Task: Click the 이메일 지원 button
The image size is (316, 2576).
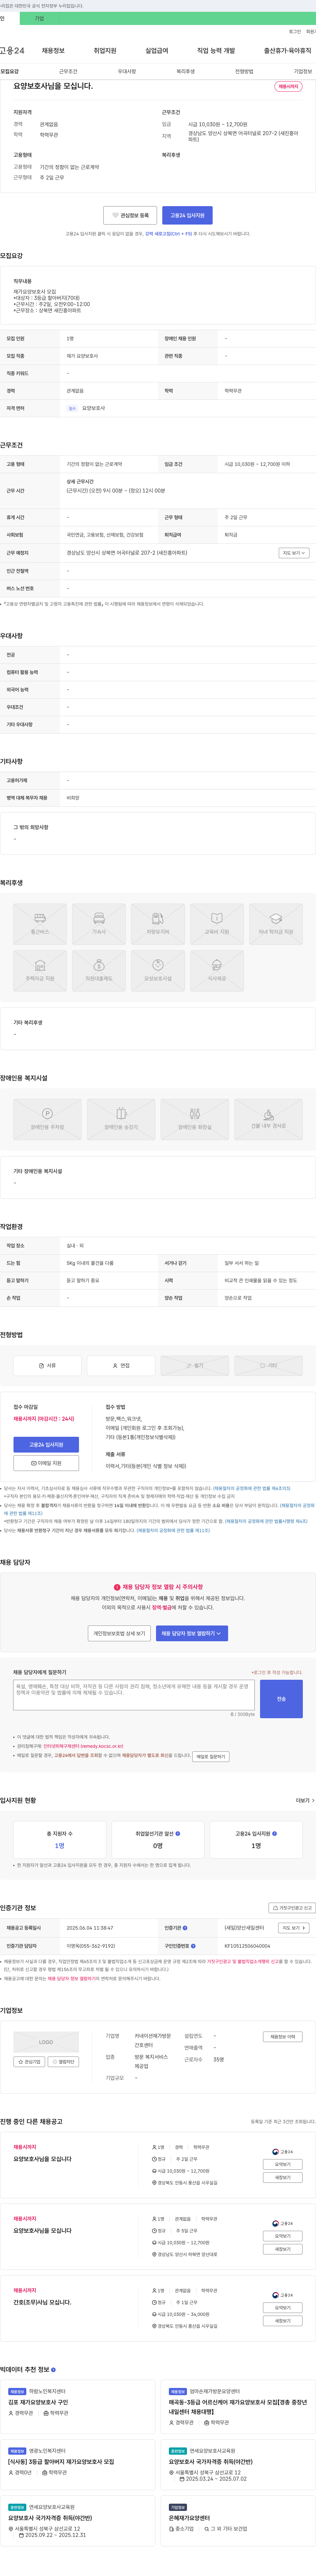Action: point(46,1463)
